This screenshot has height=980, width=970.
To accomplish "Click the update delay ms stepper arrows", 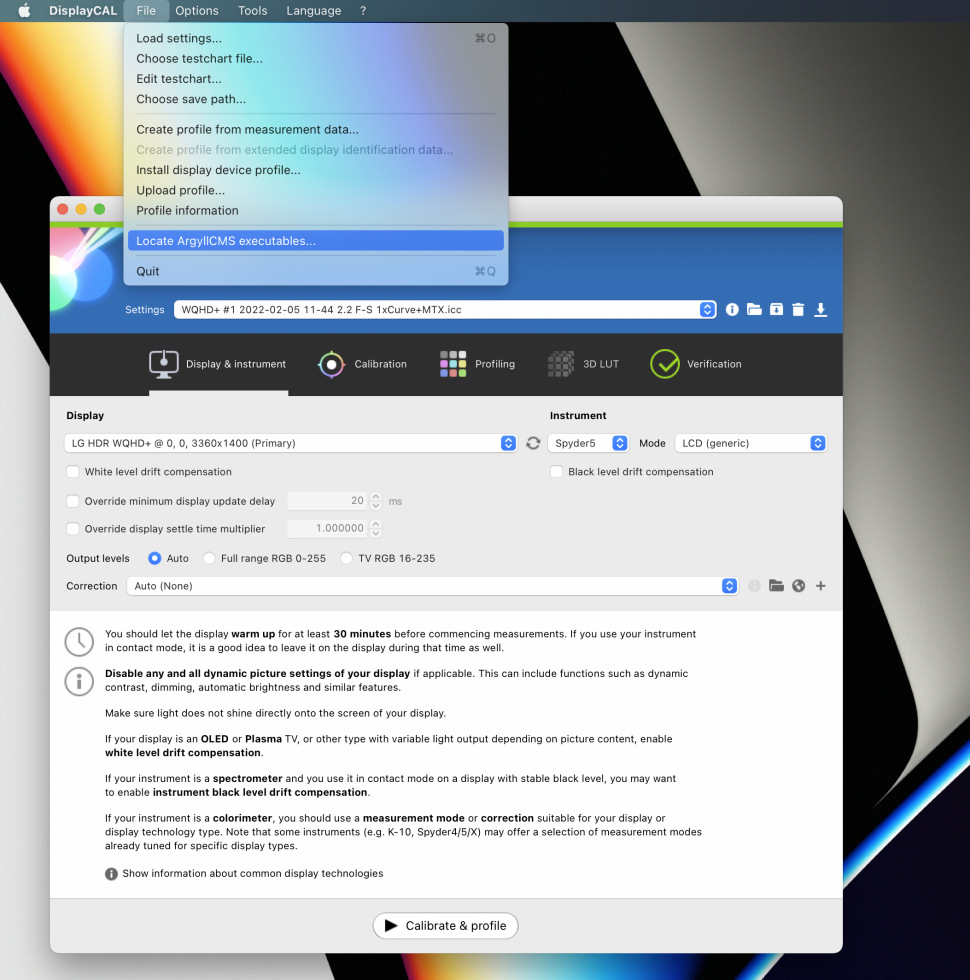I will point(376,501).
